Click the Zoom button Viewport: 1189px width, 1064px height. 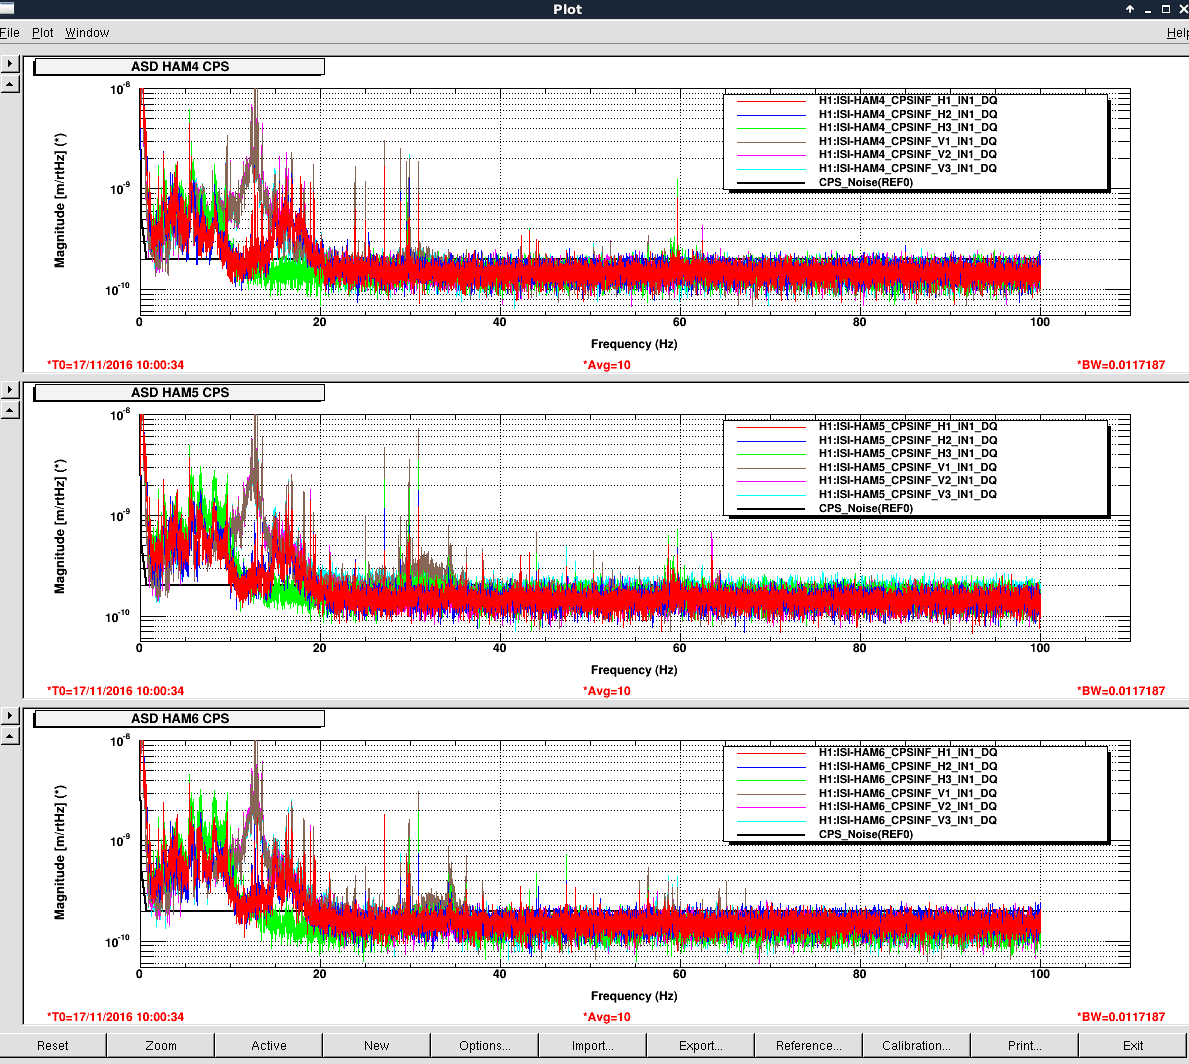coord(161,1046)
